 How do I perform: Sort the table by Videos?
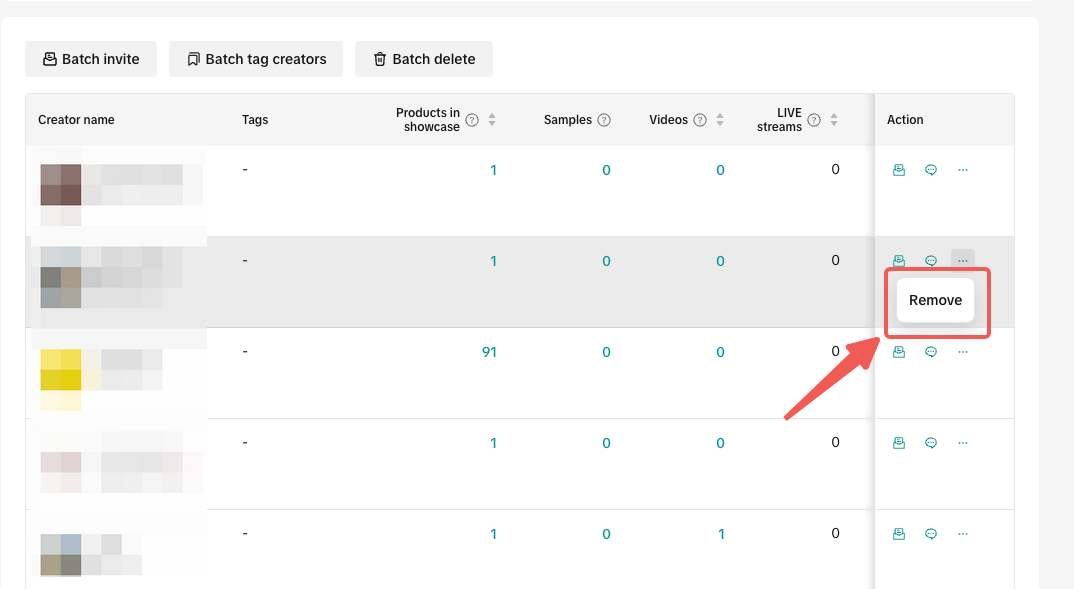720,120
